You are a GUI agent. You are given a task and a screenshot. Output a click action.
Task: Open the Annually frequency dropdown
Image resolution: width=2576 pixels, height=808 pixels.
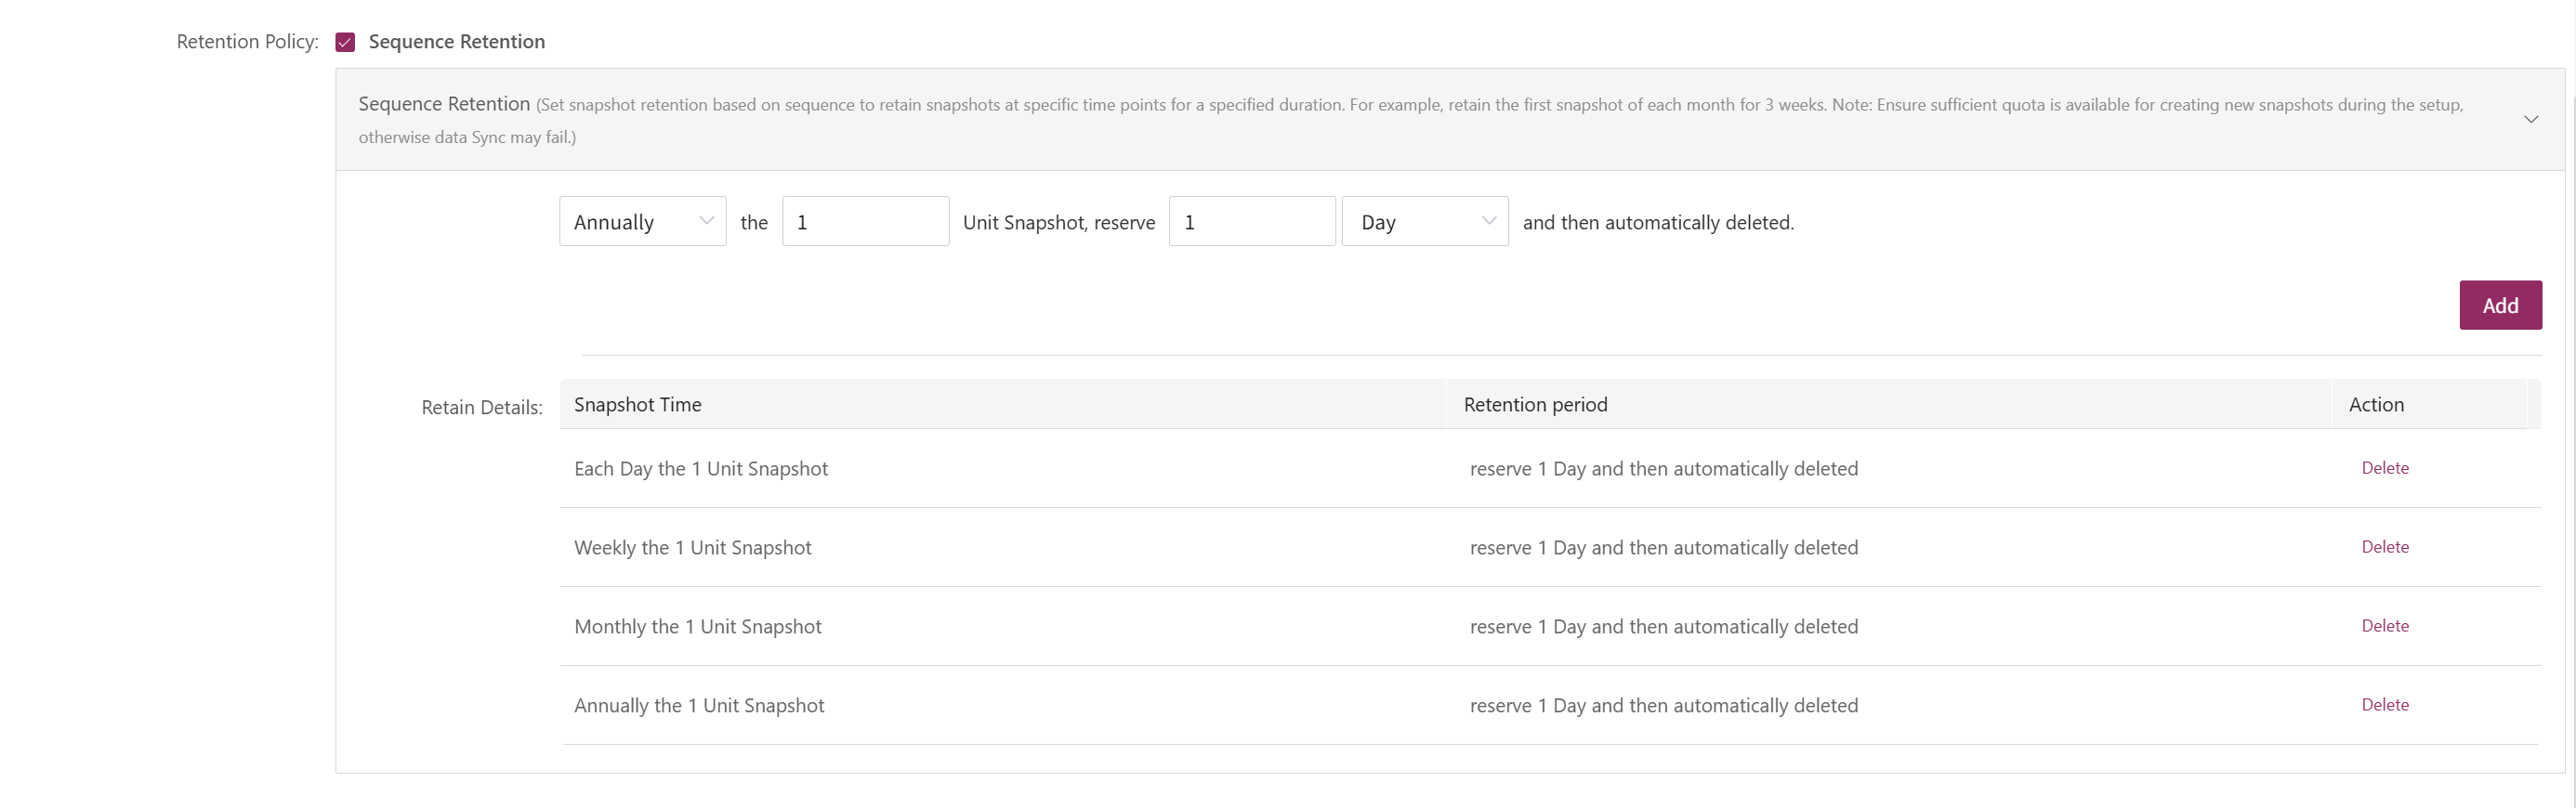(x=643, y=221)
